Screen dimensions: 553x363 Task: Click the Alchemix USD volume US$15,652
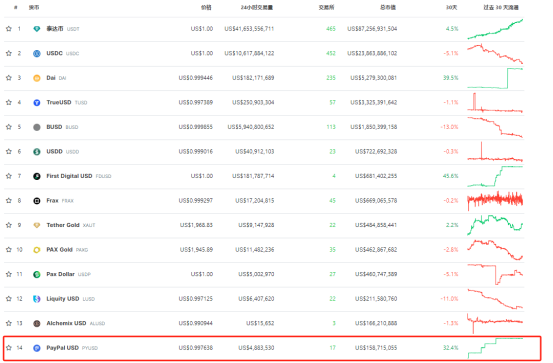[x=260, y=323]
